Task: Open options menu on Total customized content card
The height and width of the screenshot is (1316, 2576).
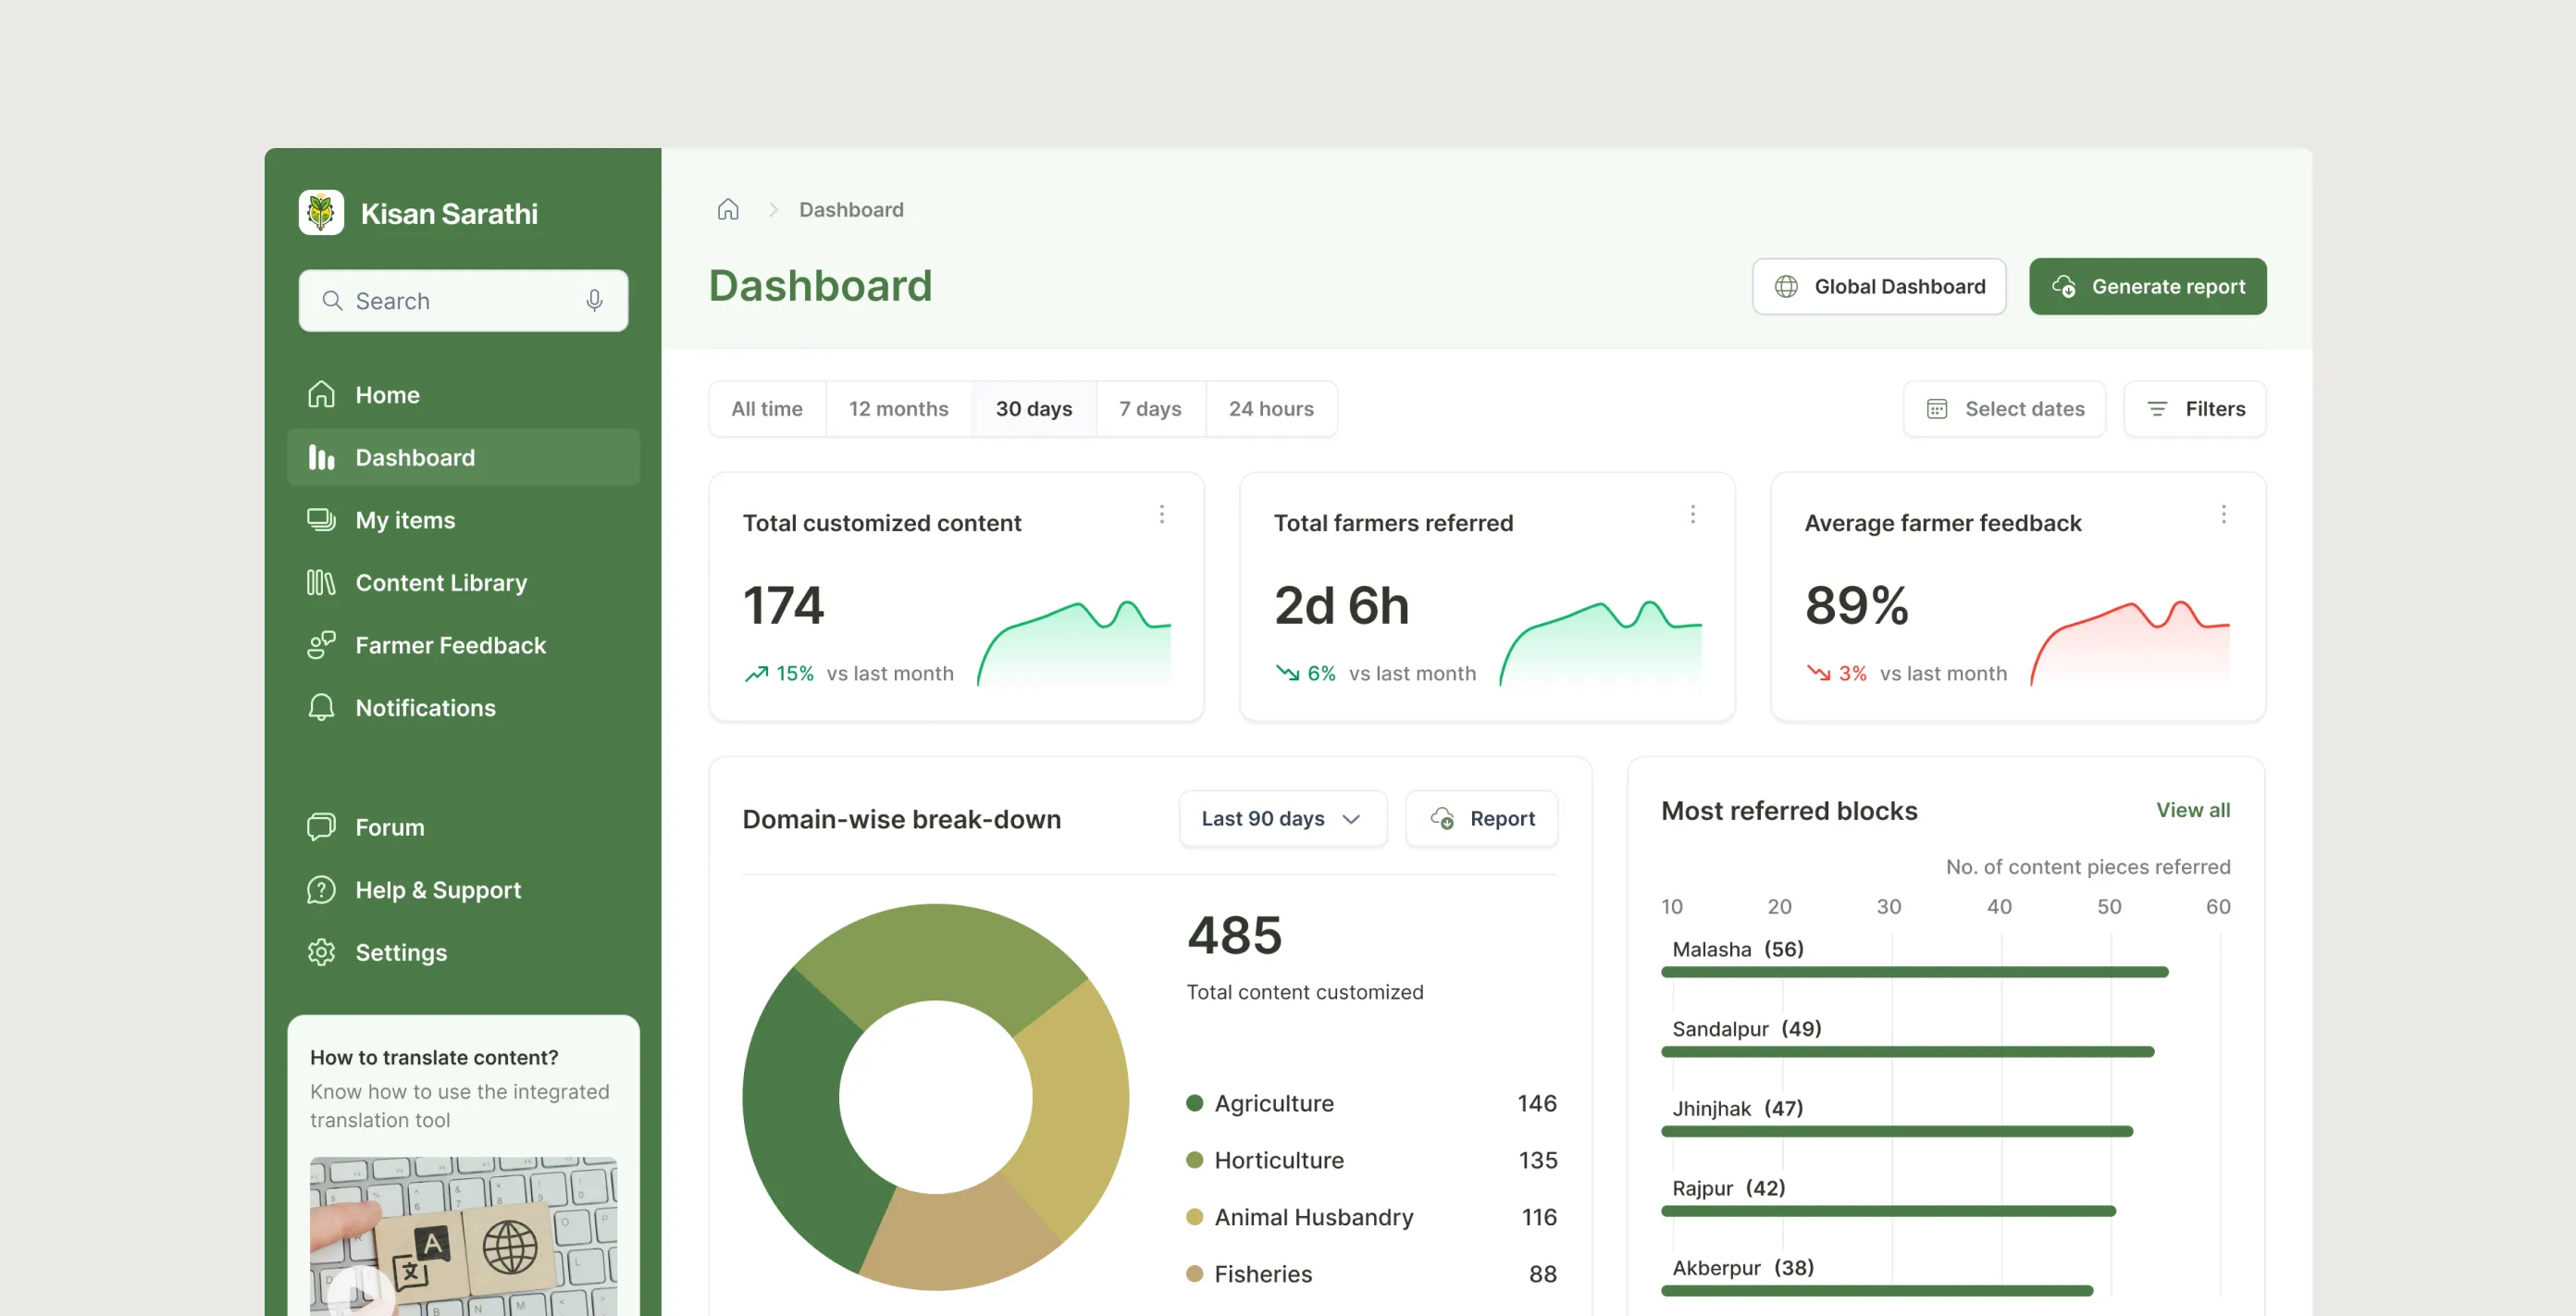Action: coord(1161,514)
